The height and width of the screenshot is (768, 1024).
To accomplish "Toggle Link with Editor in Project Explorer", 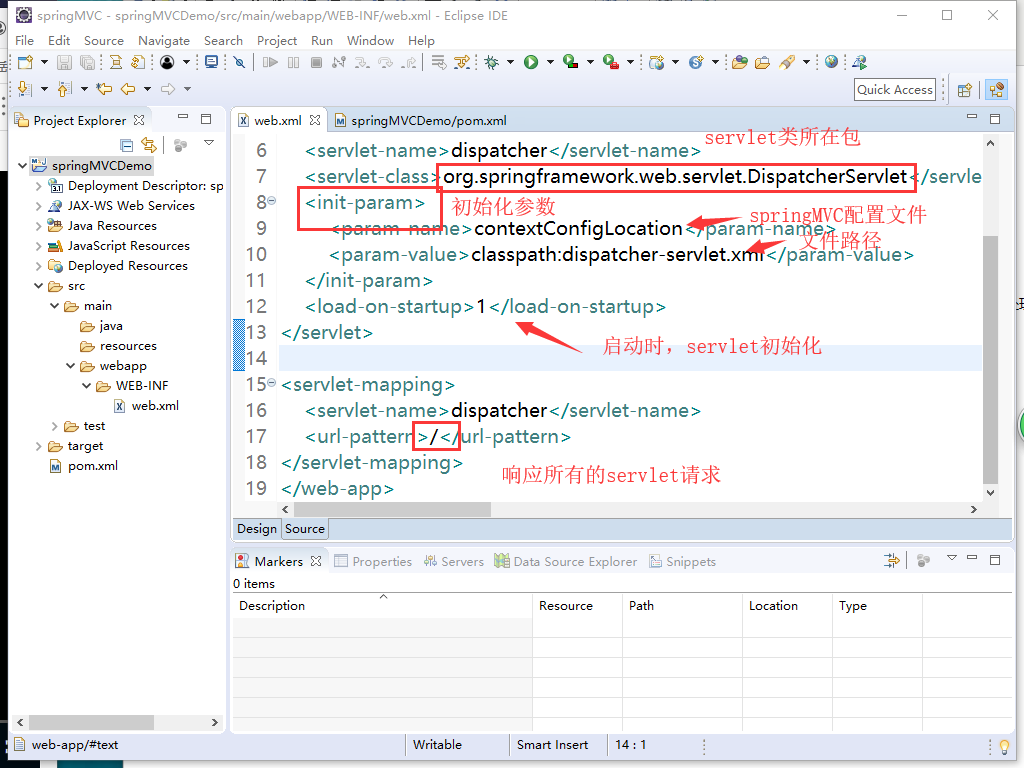I will 149,145.
